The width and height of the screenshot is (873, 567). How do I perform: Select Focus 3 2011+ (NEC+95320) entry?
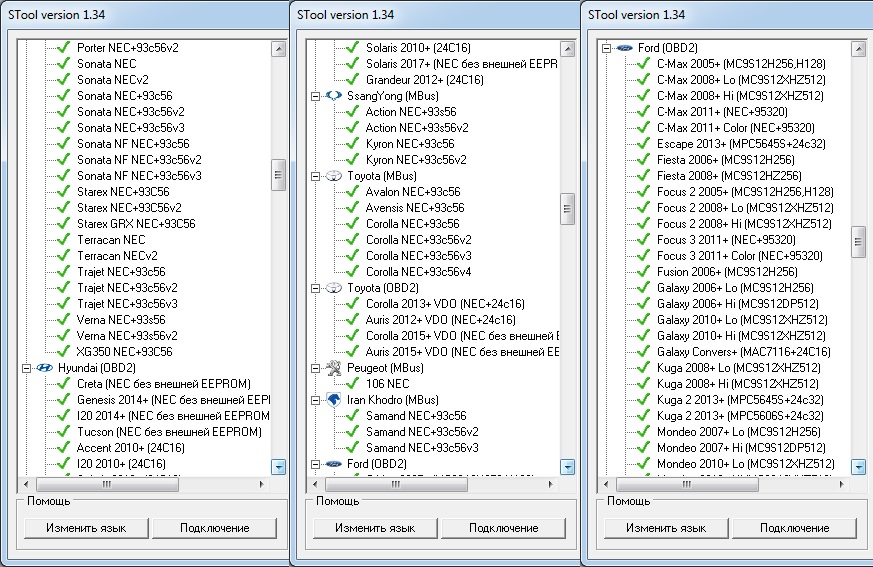tap(726, 240)
